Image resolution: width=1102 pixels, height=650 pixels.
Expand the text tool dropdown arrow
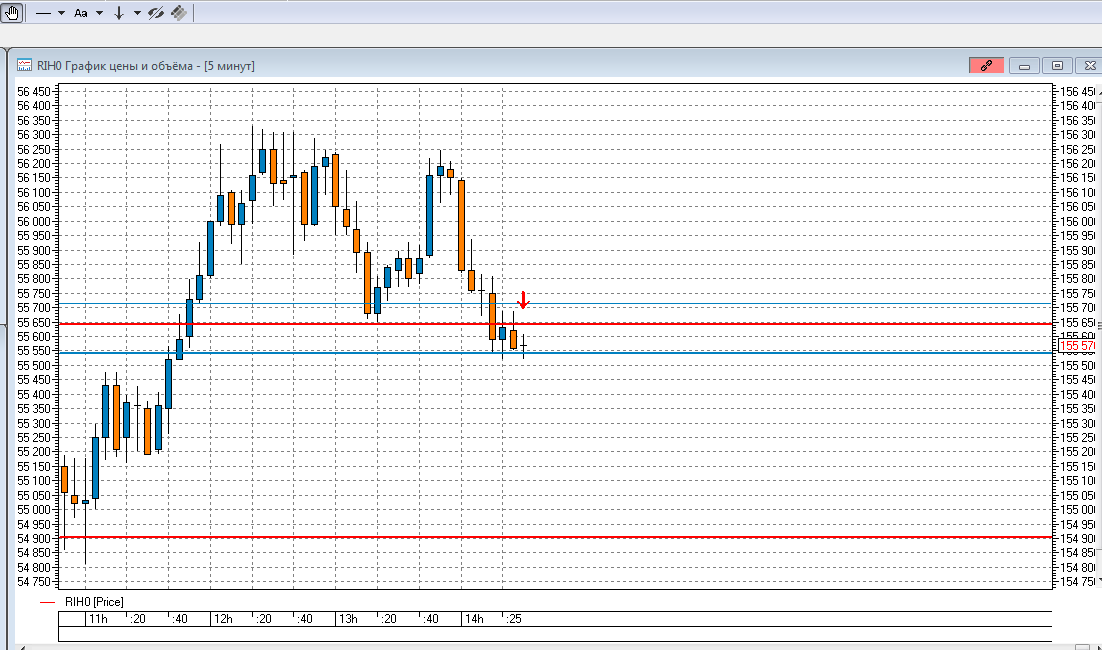coord(98,13)
